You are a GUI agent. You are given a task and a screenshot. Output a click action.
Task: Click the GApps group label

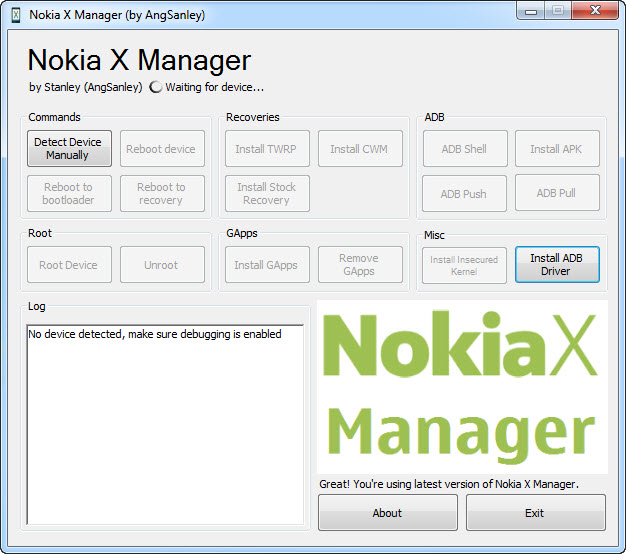point(242,233)
